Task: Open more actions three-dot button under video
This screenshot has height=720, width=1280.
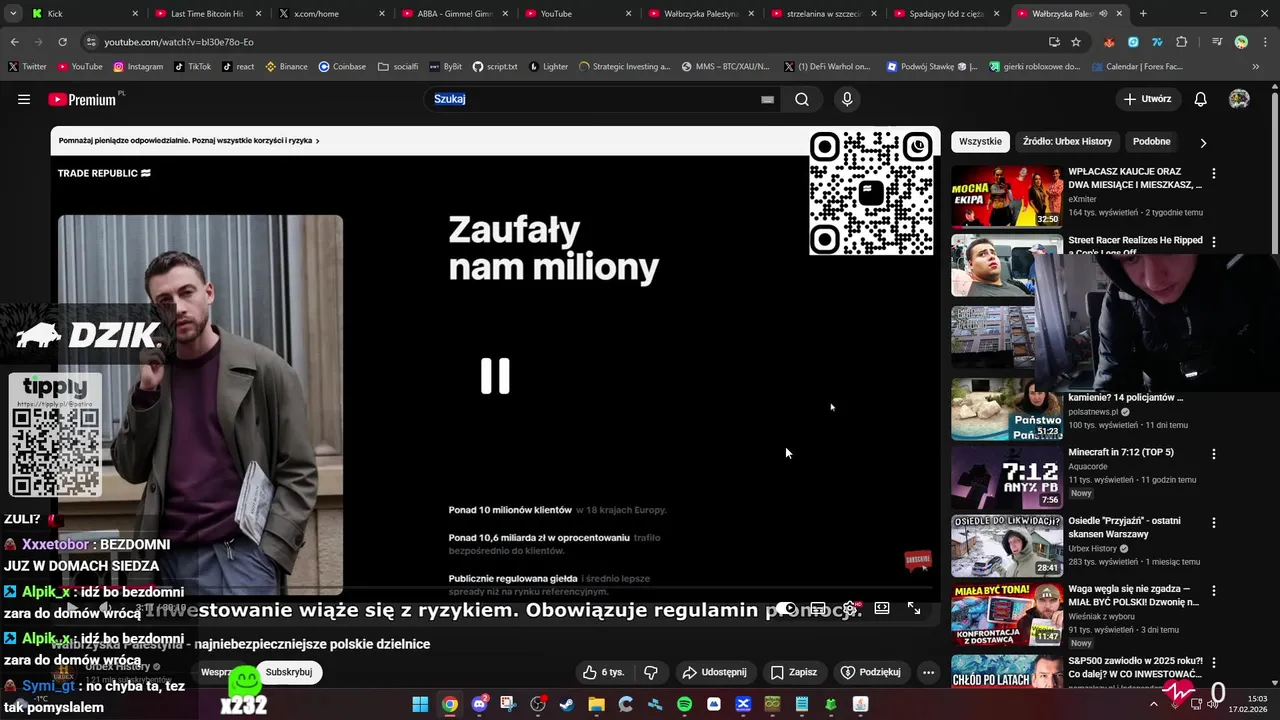Action: 928,672
